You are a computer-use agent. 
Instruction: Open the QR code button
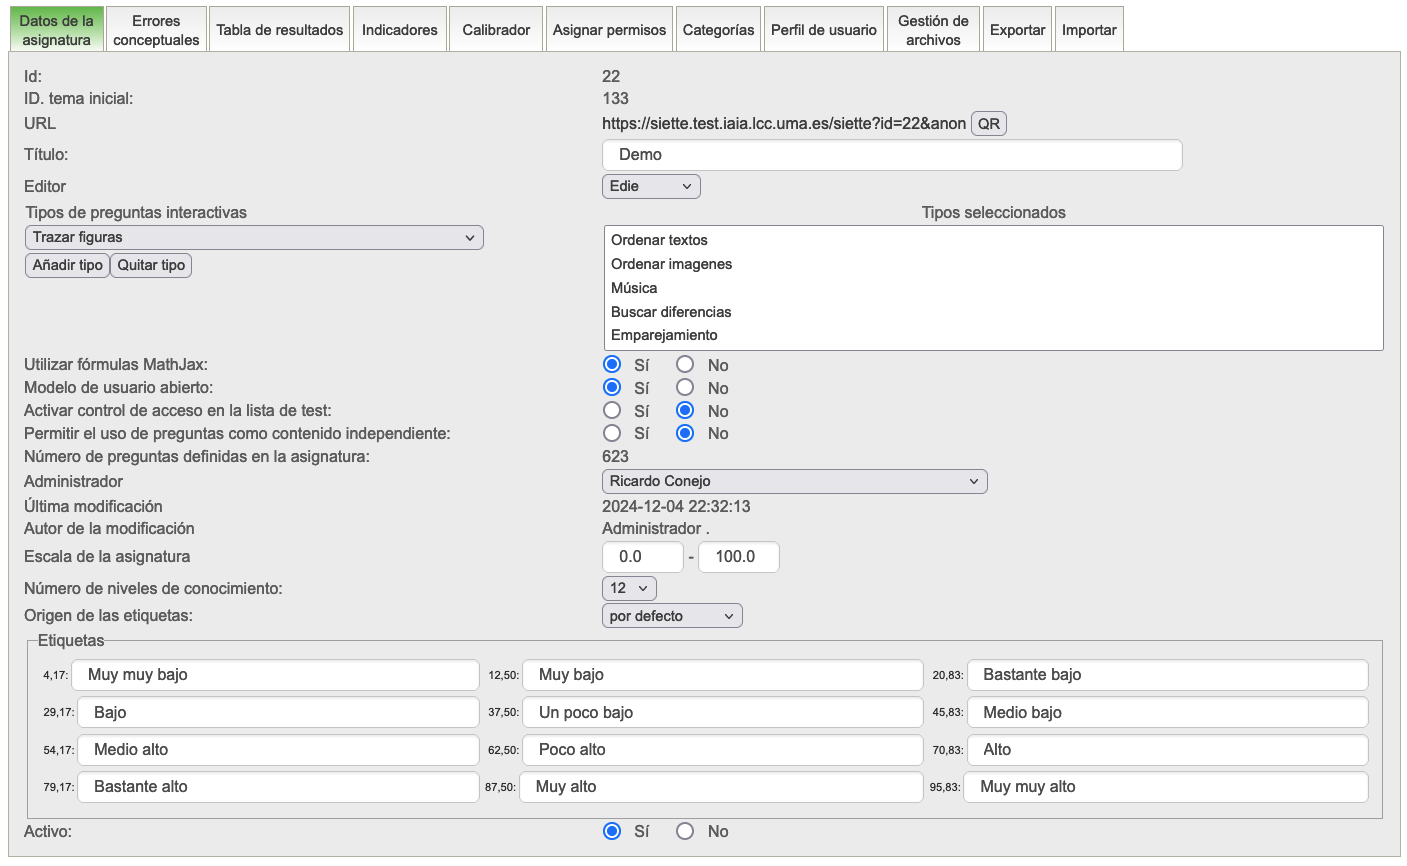point(989,124)
